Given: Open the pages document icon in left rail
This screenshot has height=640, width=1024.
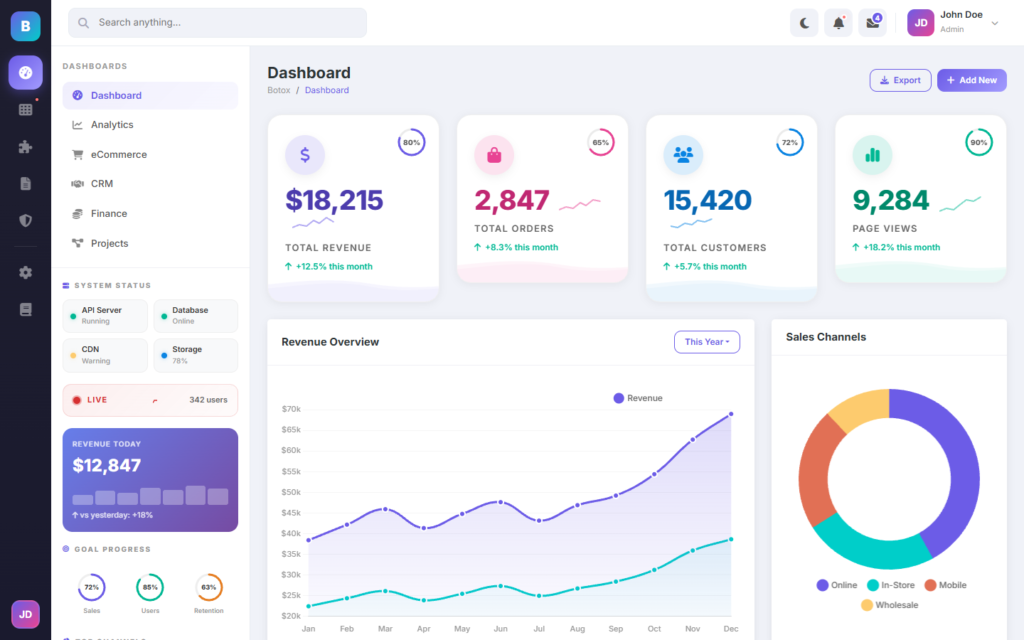Looking at the screenshot, I should point(25,184).
